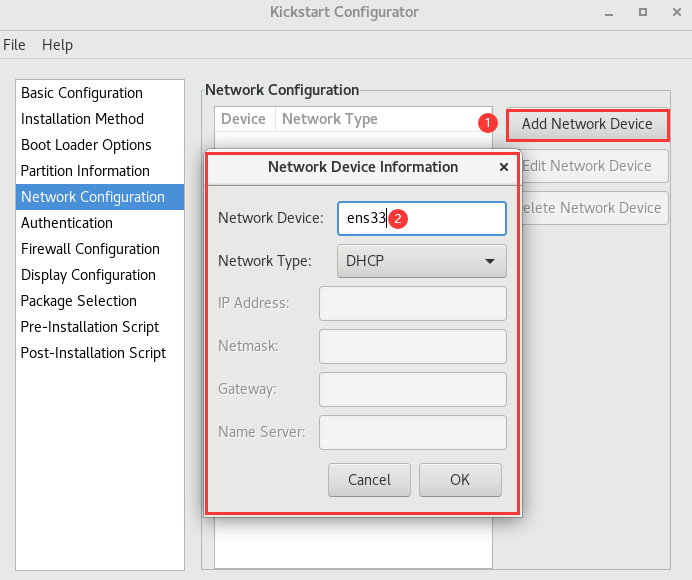This screenshot has height=580, width=692.
Task: Open Display Configuration section
Action: [100, 275]
